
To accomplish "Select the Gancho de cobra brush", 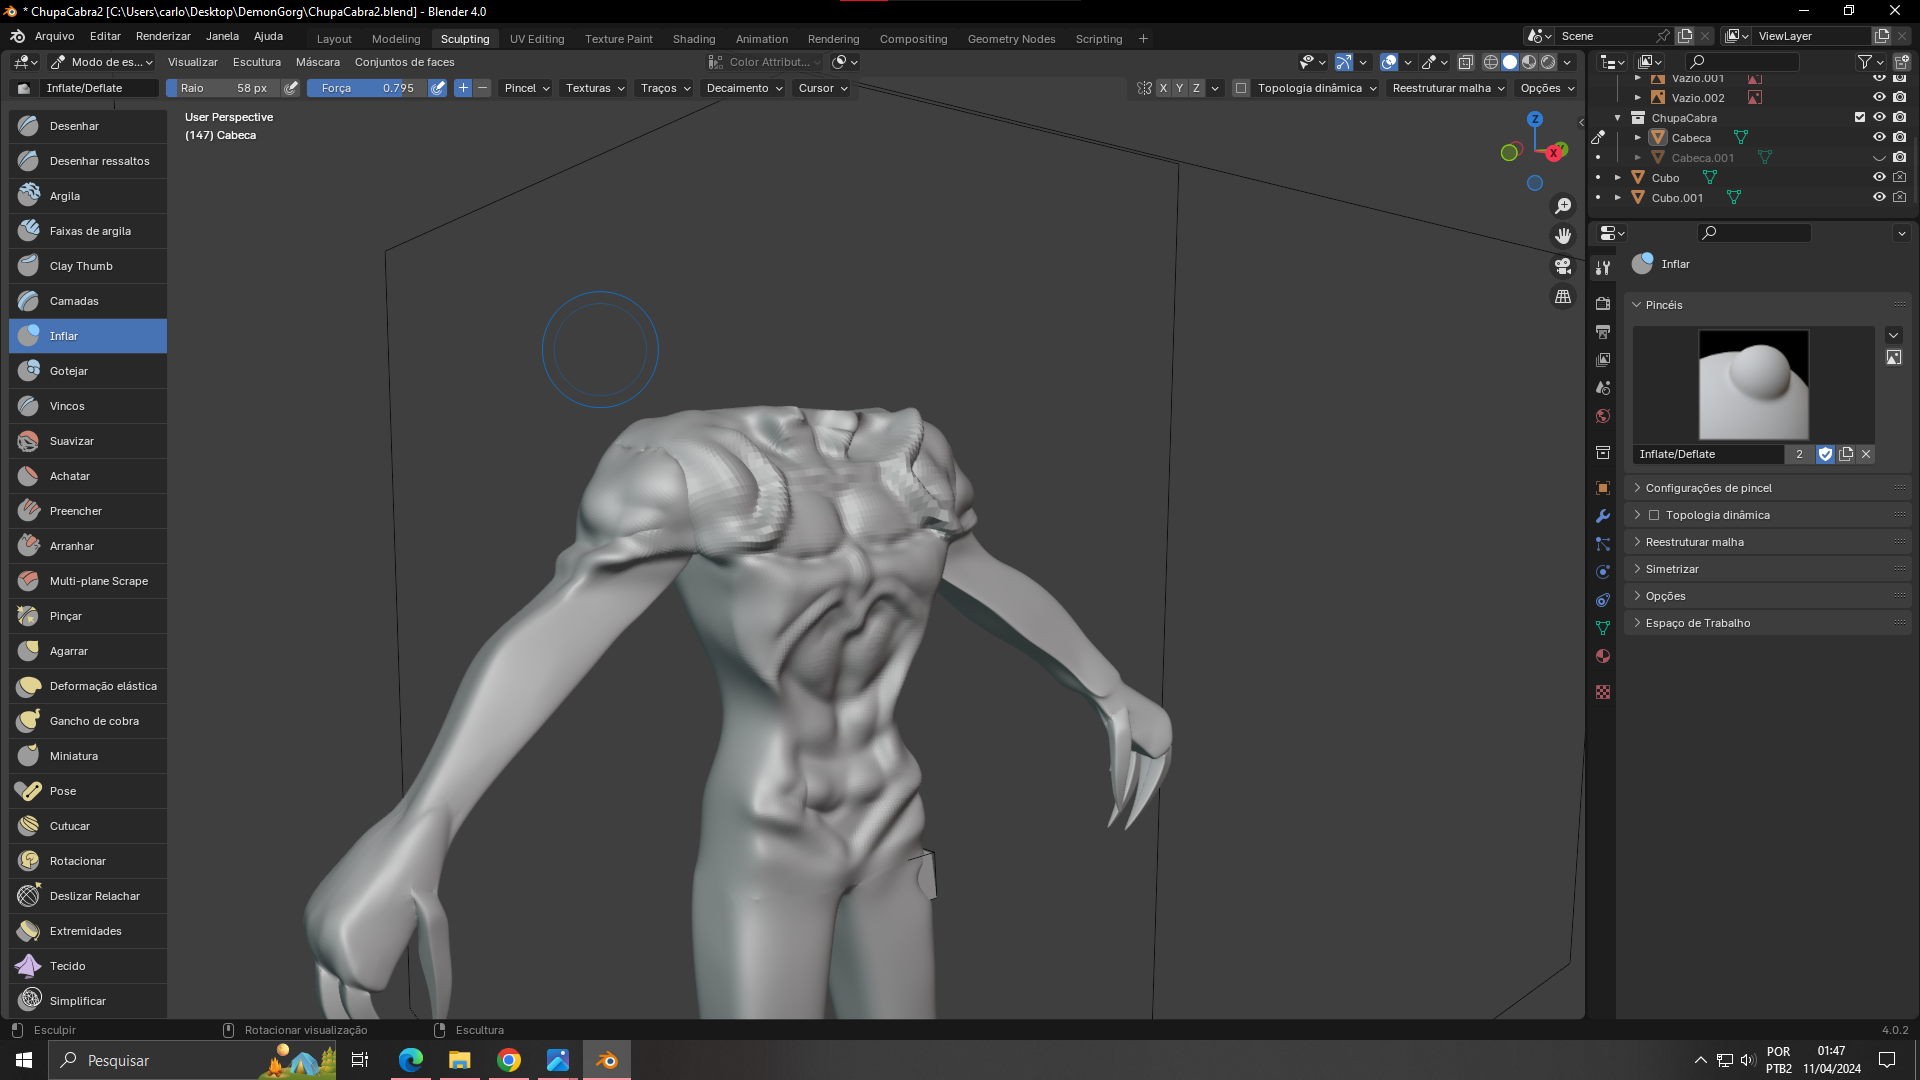I will click(x=94, y=721).
